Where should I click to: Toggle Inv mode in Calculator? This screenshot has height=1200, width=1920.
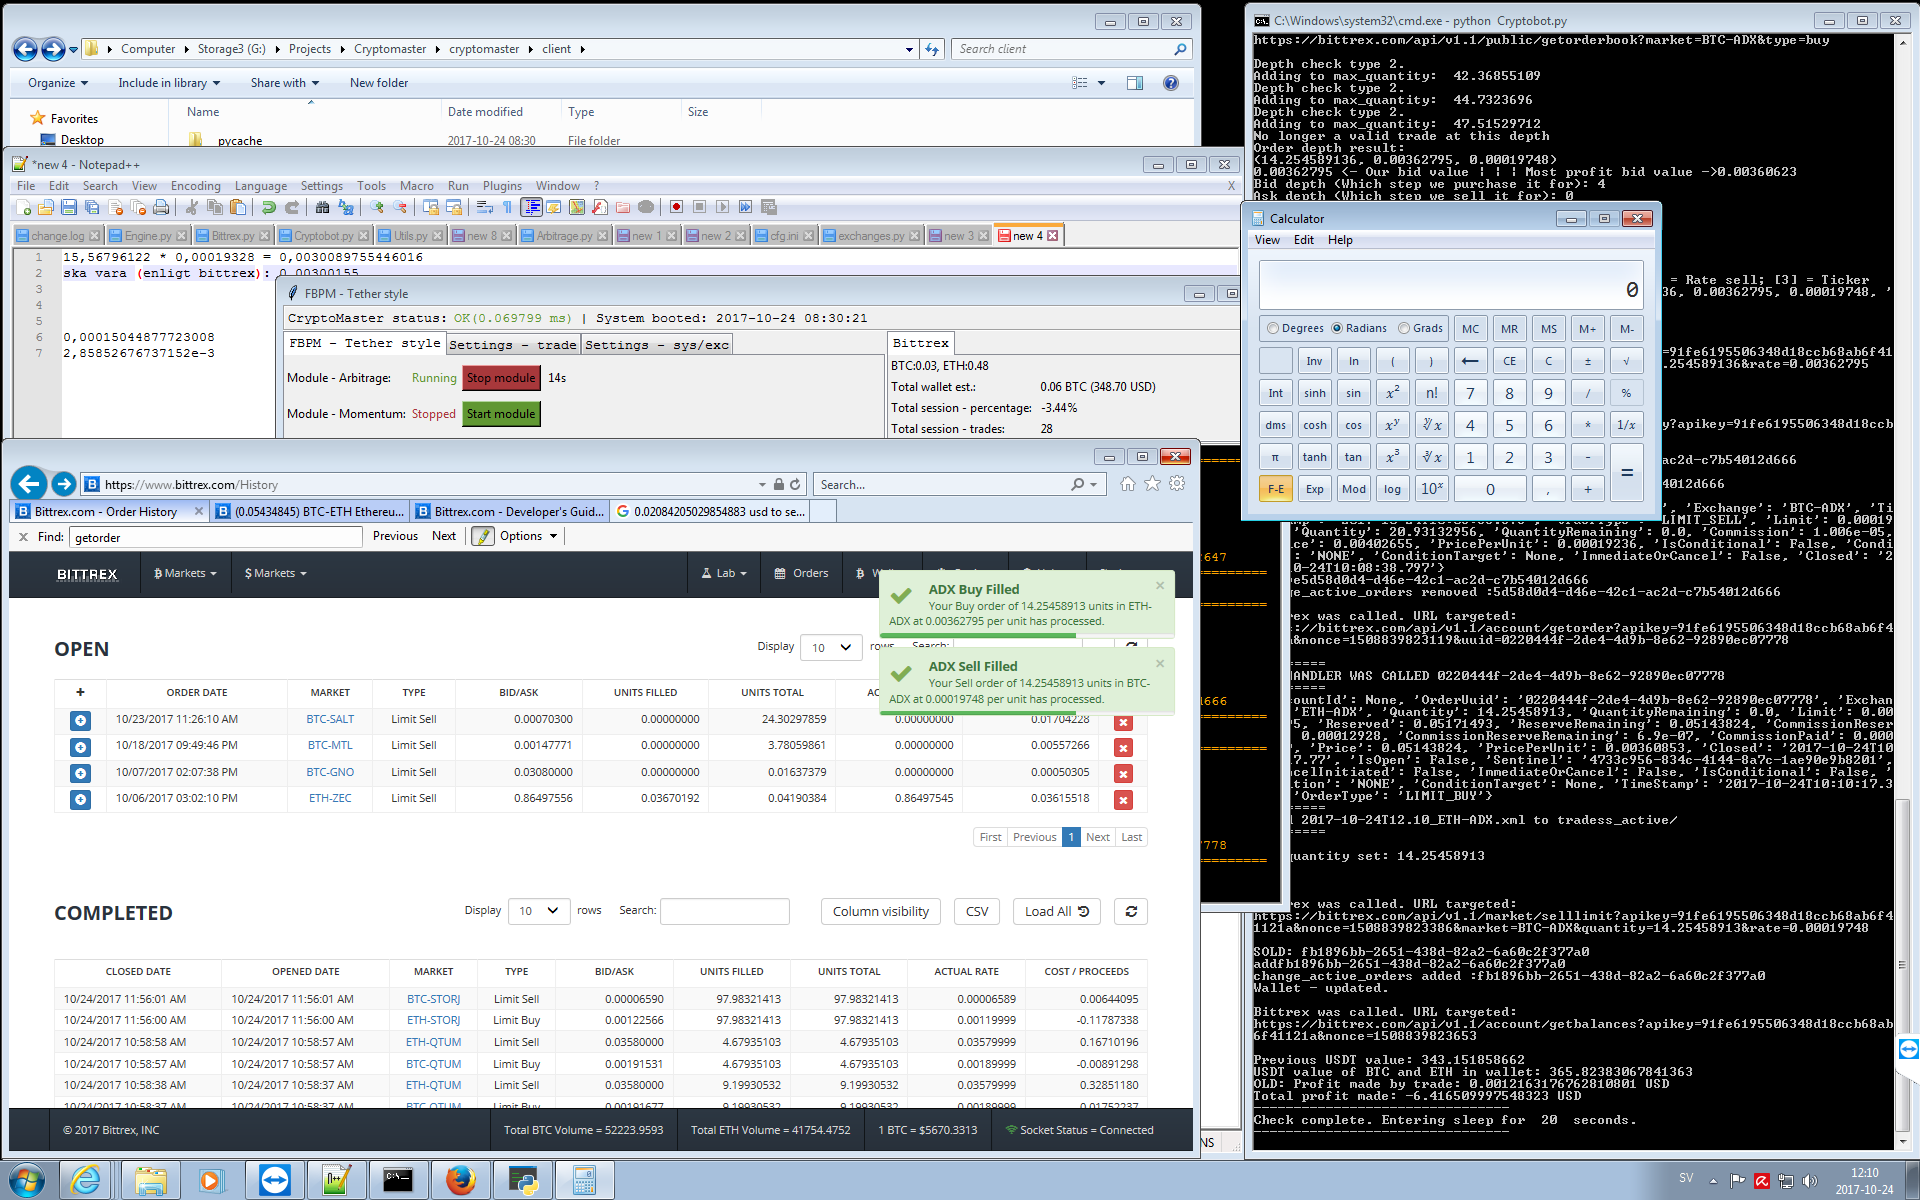(1315, 361)
